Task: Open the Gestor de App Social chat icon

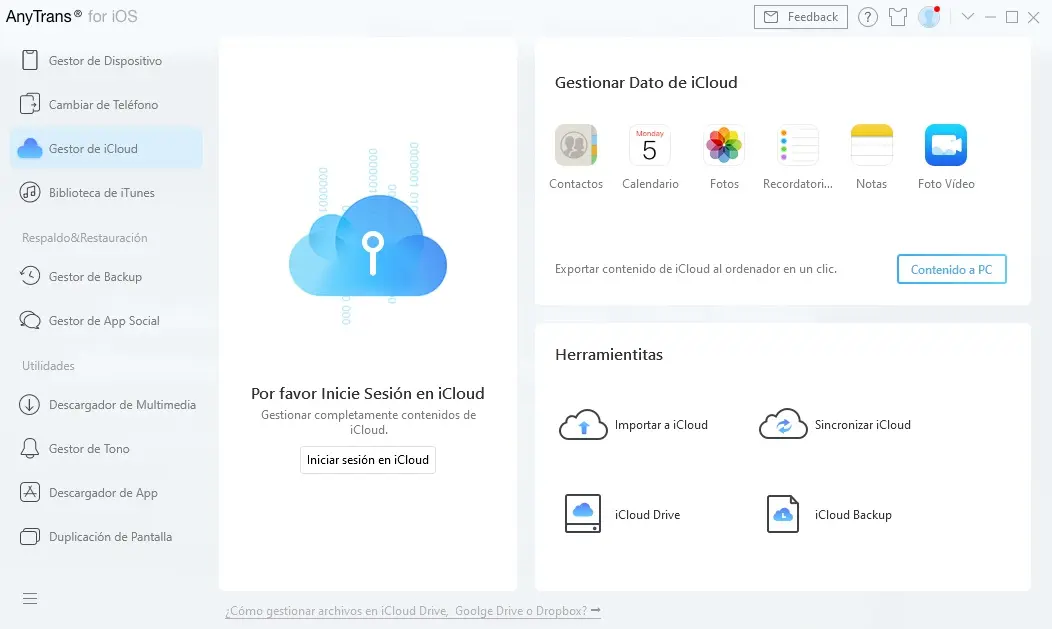Action: (30, 321)
